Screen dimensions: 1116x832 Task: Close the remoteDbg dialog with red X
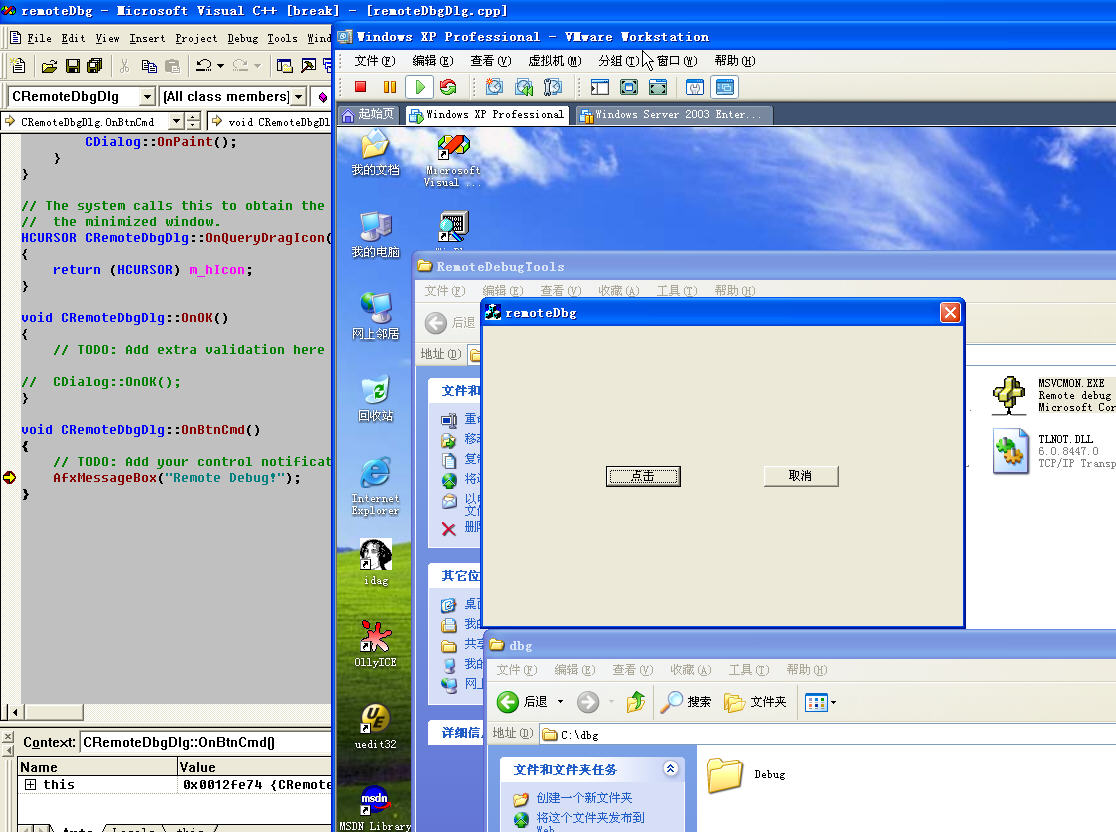click(950, 312)
